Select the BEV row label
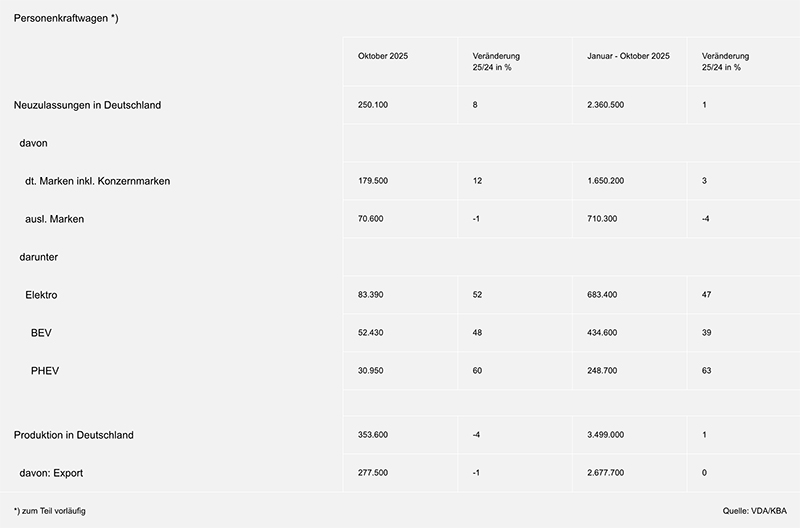Viewport: 800px width, 528px height. click(42, 333)
